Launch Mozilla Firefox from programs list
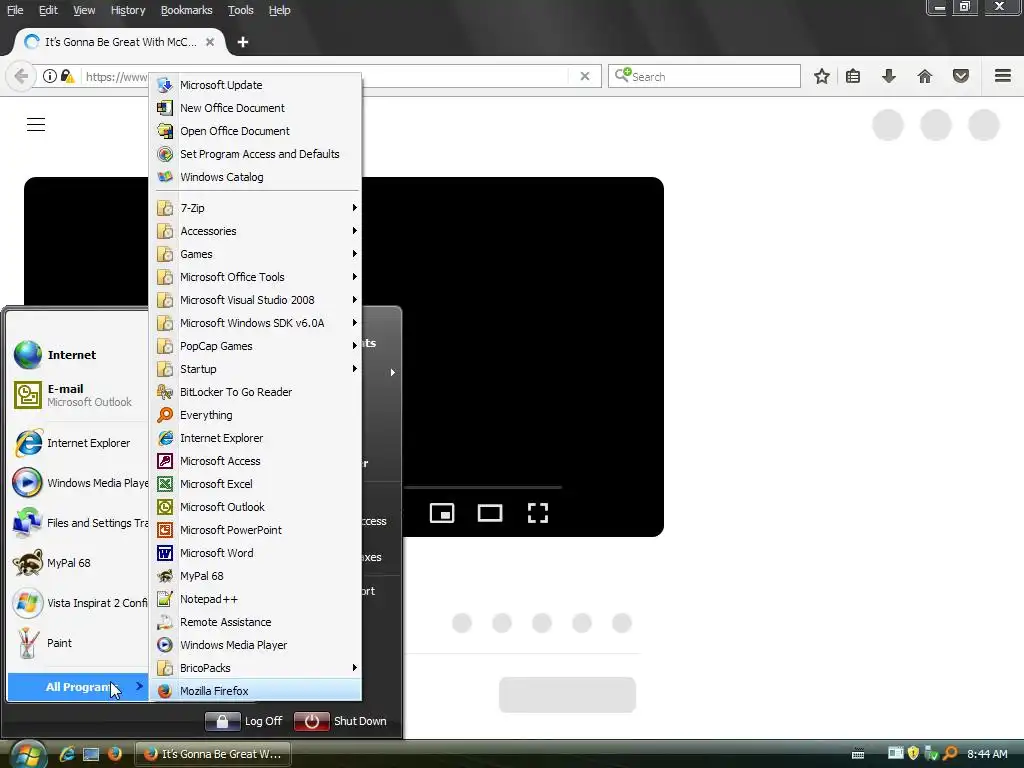The height and width of the screenshot is (768, 1024). point(255,691)
